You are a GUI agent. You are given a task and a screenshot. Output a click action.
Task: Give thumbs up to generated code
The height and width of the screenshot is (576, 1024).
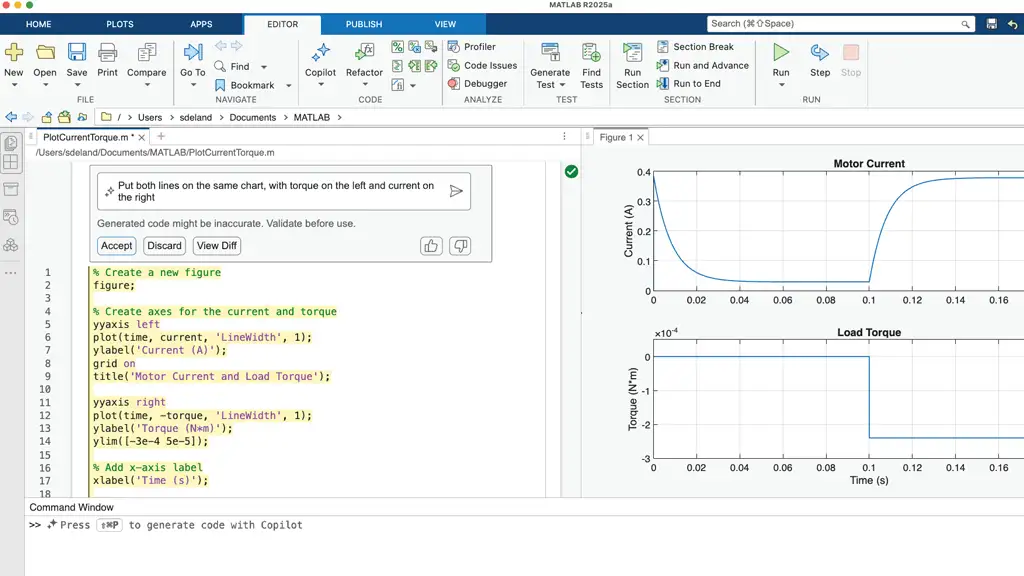[x=431, y=246]
